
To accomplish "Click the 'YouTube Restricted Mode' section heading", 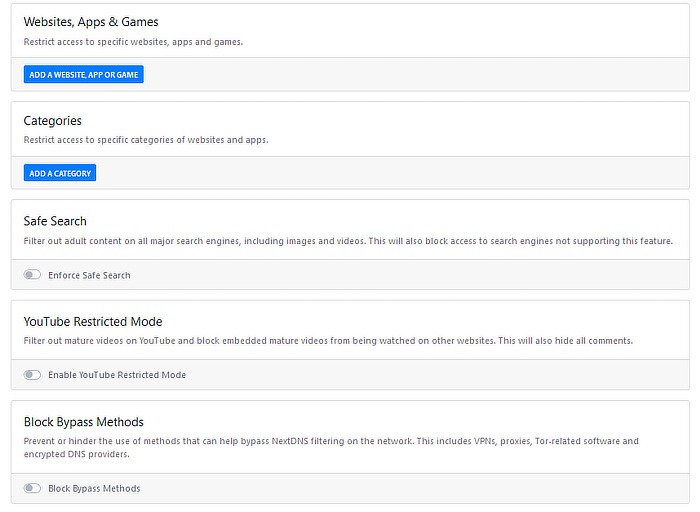I will point(93,321).
